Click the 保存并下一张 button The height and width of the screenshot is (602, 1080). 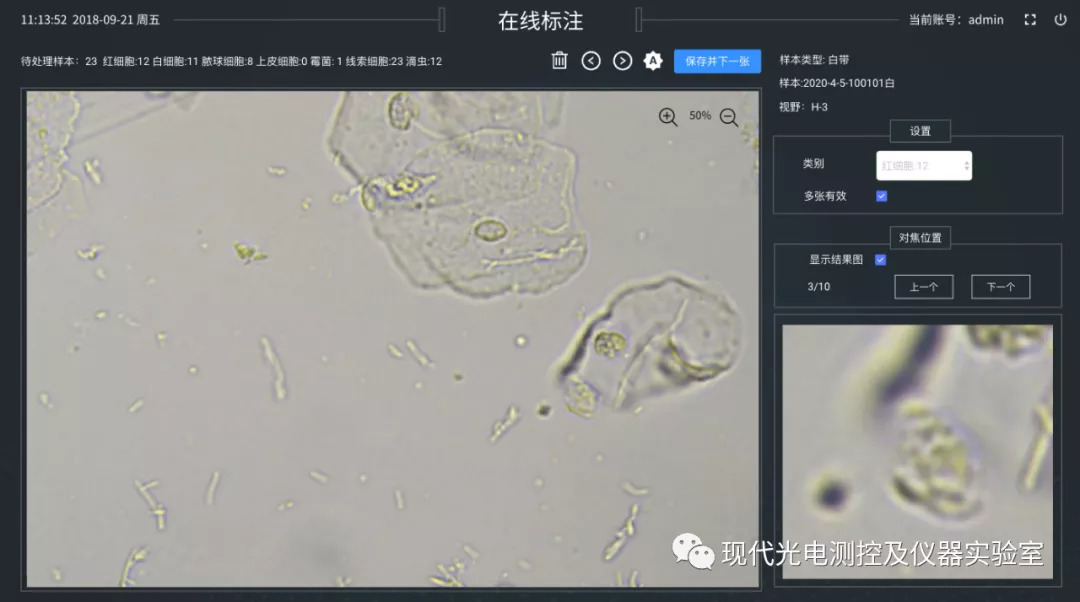pyautogui.click(x=717, y=61)
